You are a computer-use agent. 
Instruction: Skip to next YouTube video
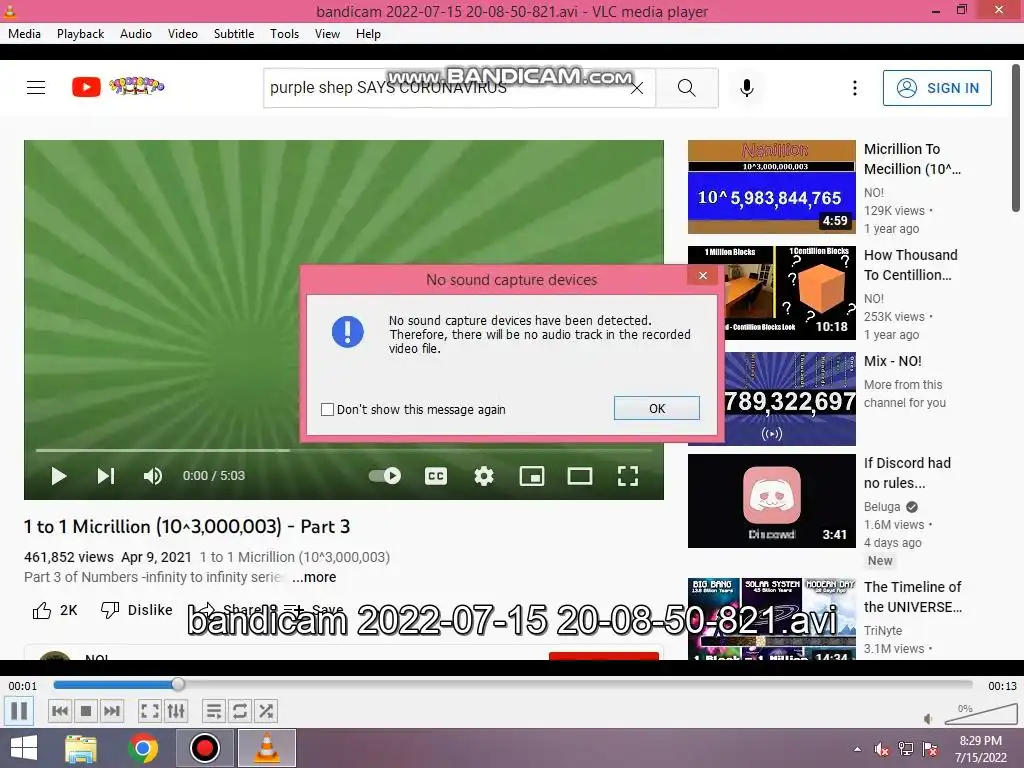pos(106,476)
